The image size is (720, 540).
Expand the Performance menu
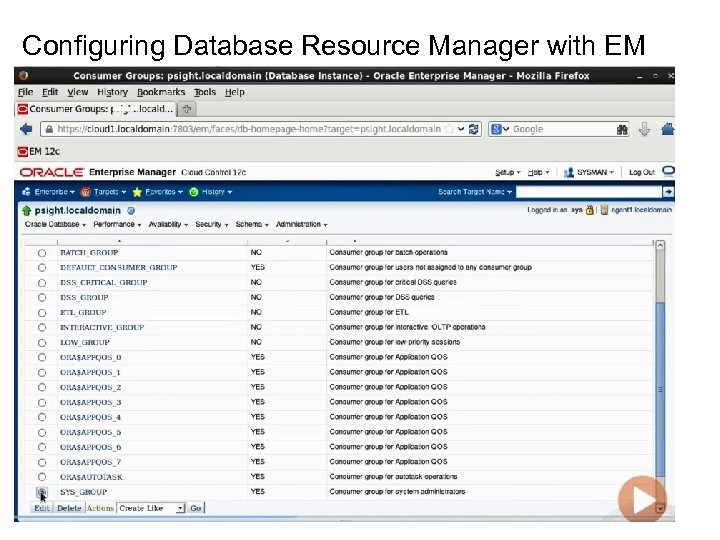click(x=117, y=225)
